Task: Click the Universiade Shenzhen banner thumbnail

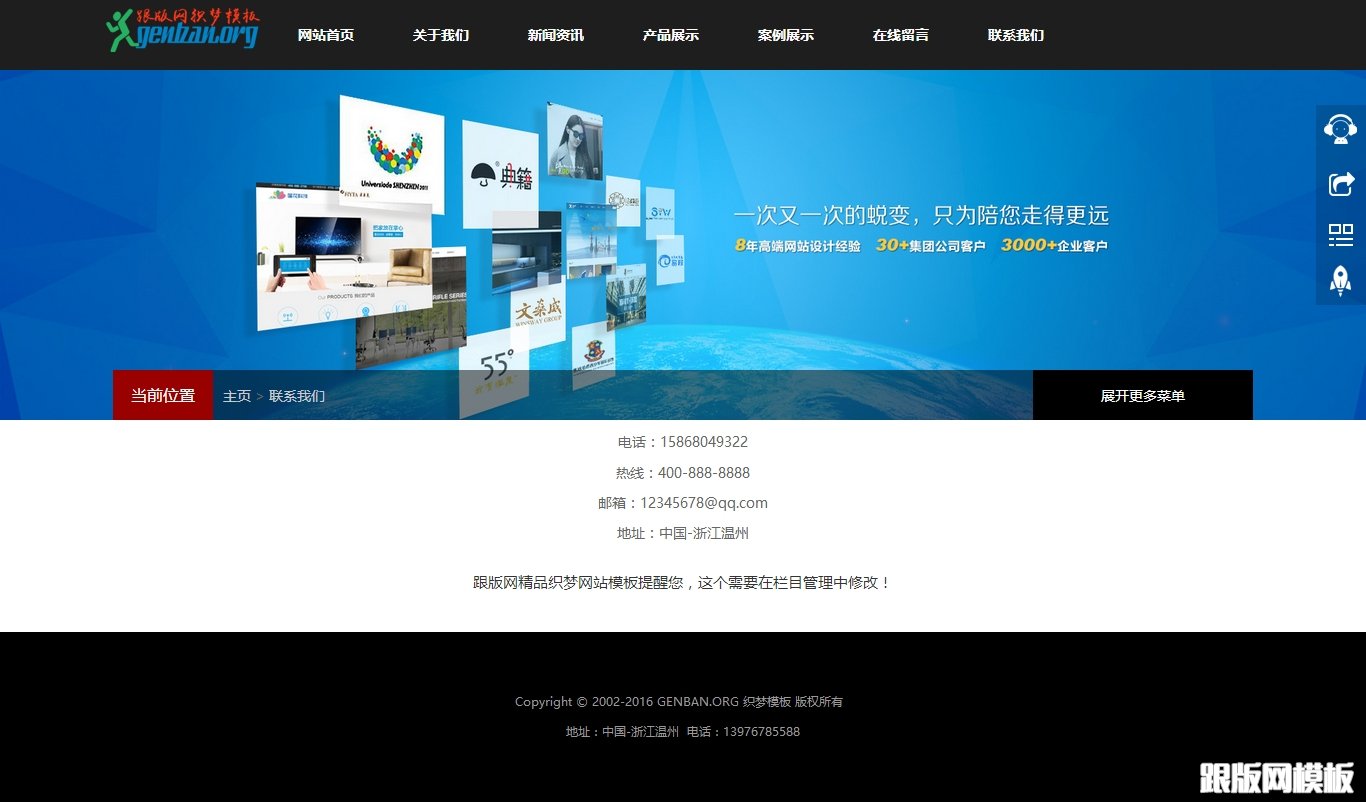Action: tap(391, 154)
